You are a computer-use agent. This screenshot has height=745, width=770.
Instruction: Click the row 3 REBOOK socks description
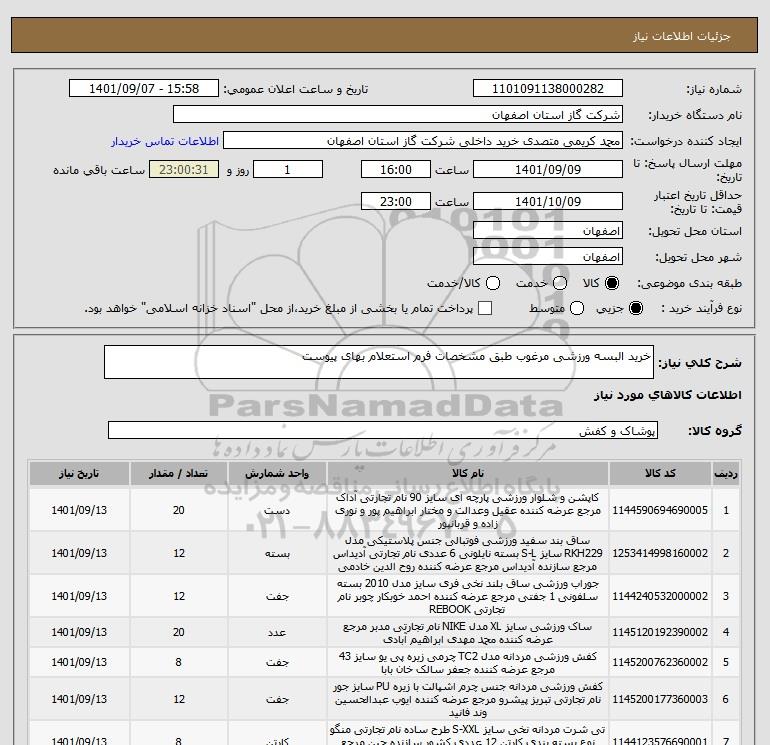coord(468,596)
